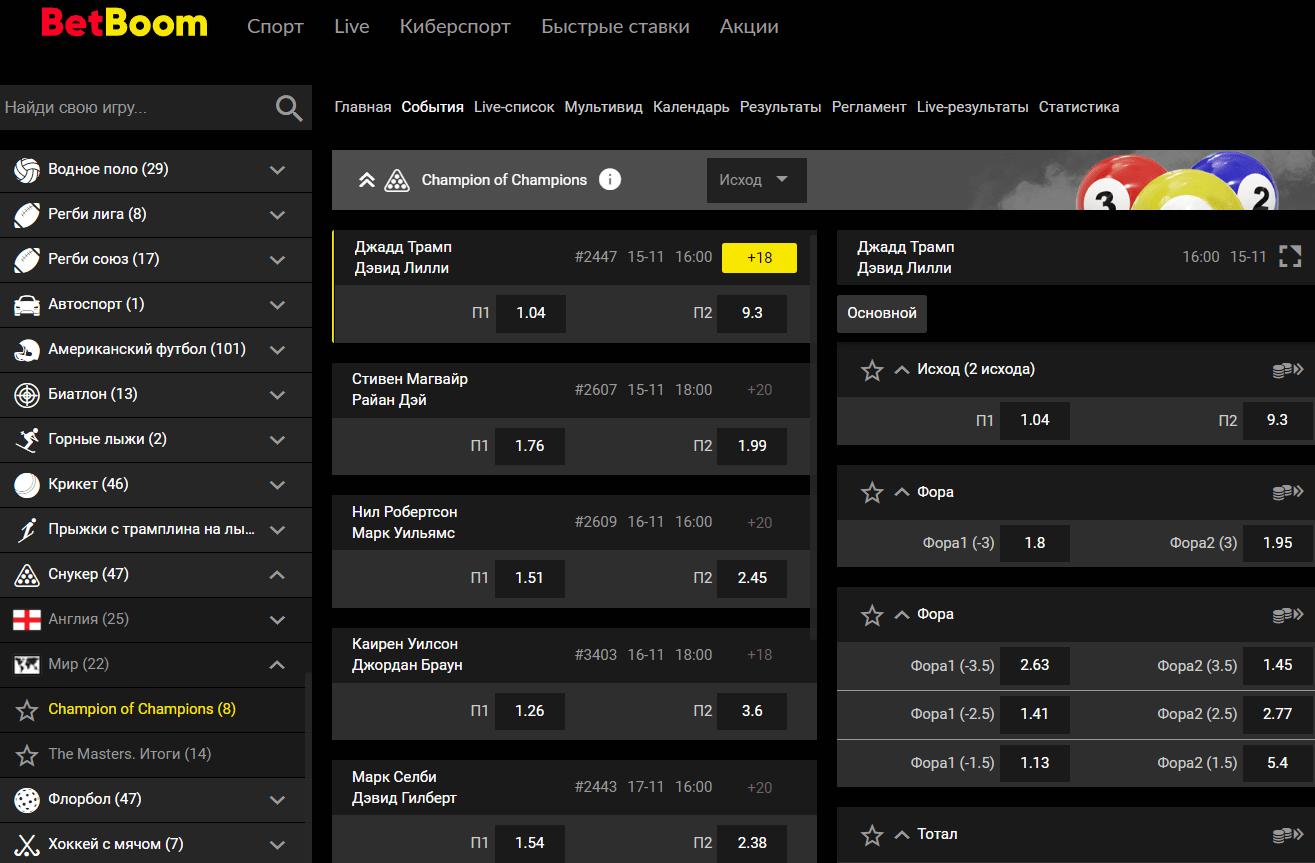Click the search magnifier icon

tap(289, 108)
